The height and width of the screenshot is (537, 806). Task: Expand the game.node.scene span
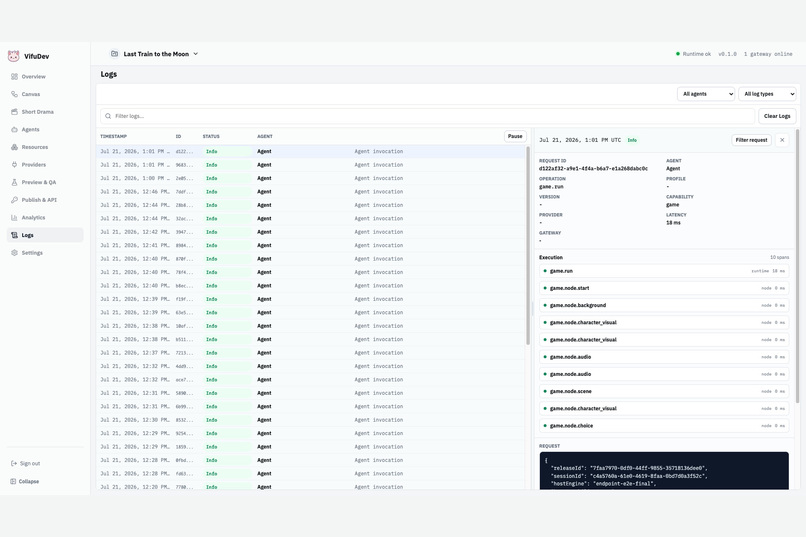pos(664,392)
